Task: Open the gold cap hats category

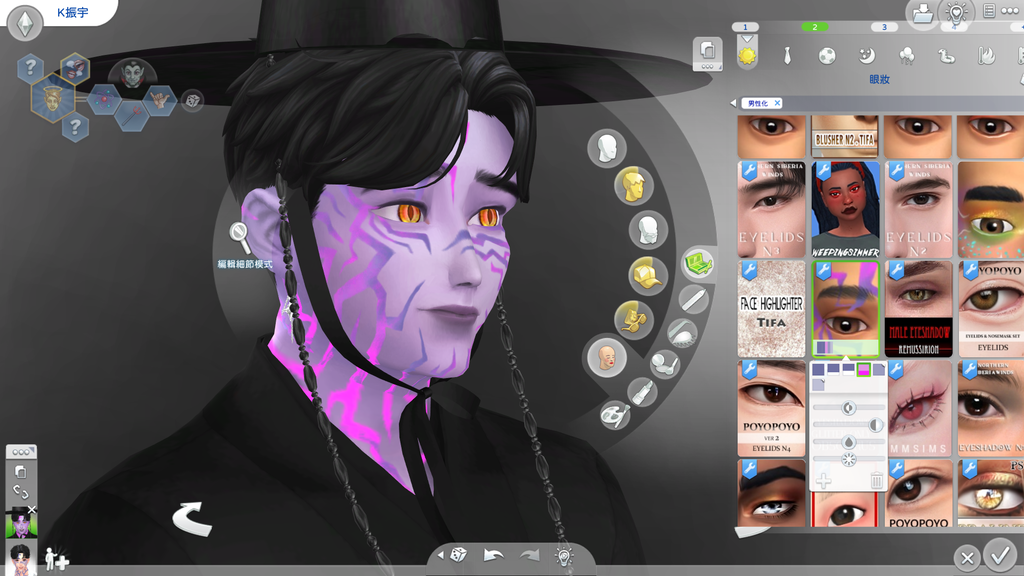Action: (648, 275)
